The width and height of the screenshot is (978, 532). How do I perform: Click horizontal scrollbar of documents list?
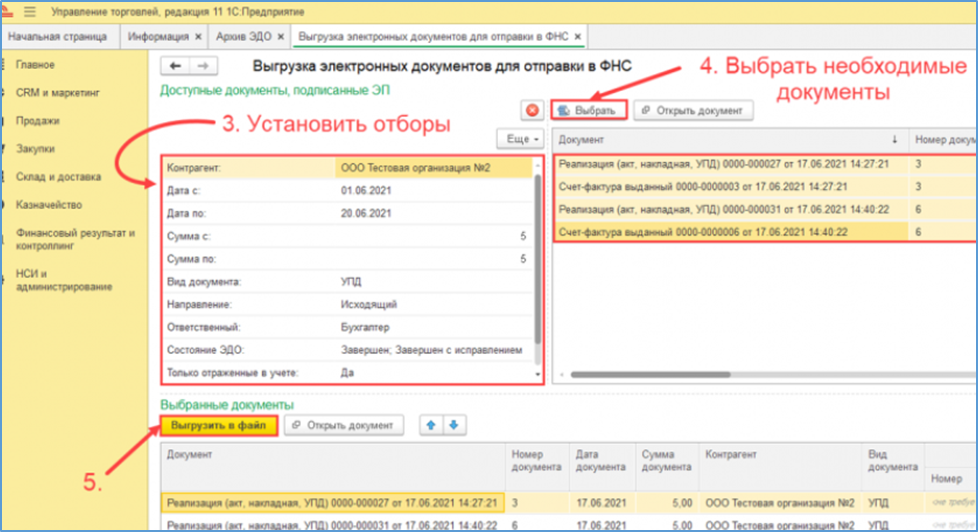tap(651, 375)
